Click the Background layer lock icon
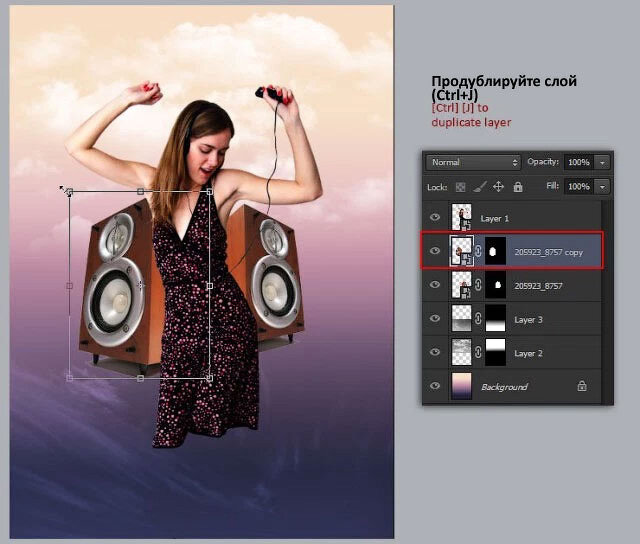Image resolution: width=640 pixels, height=544 pixels. [x=582, y=386]
